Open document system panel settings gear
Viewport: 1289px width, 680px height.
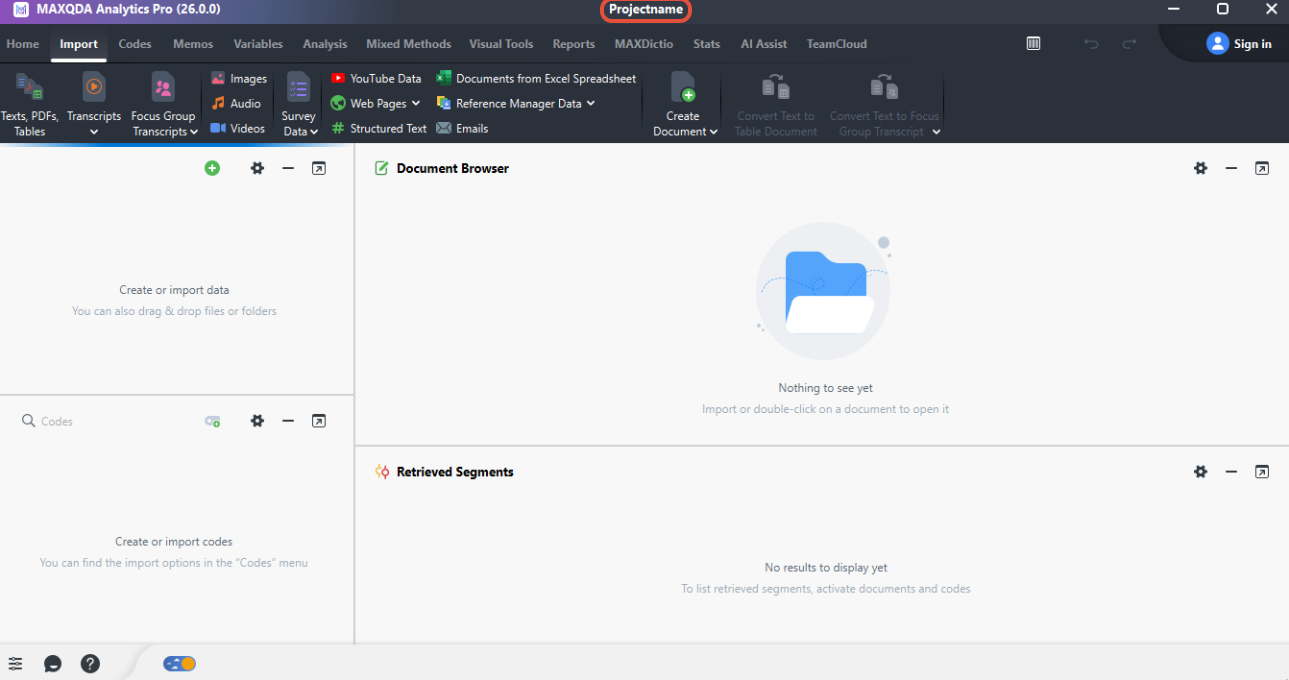[257, 169]
